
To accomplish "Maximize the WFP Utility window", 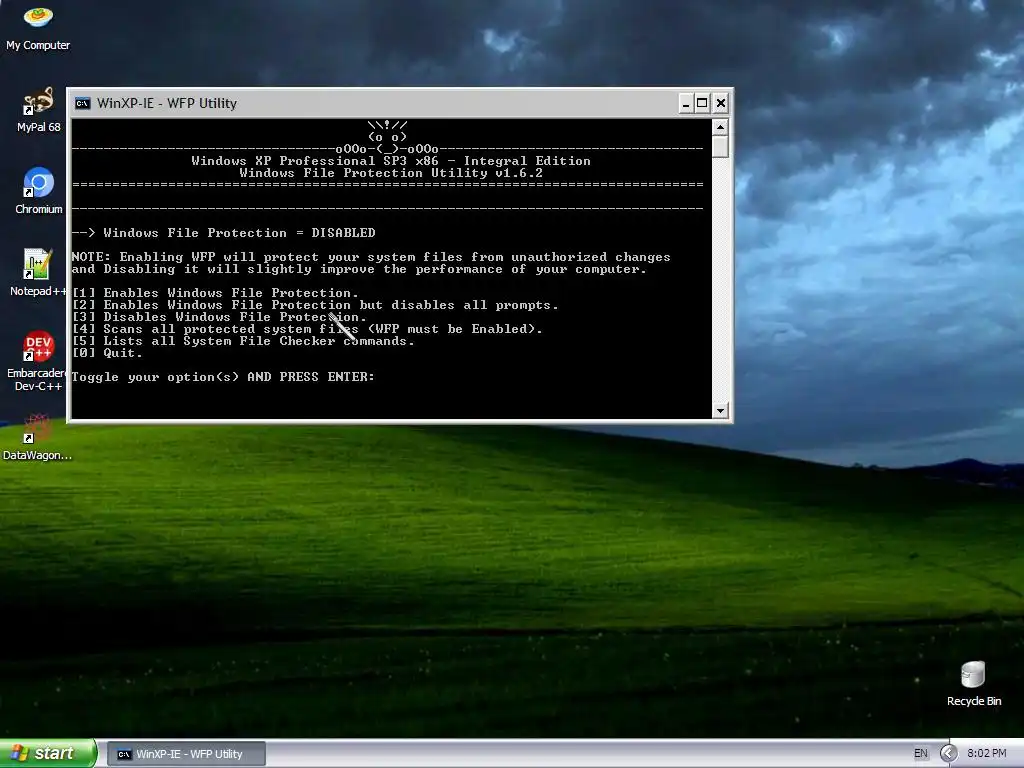I will (x=702, y=103).
